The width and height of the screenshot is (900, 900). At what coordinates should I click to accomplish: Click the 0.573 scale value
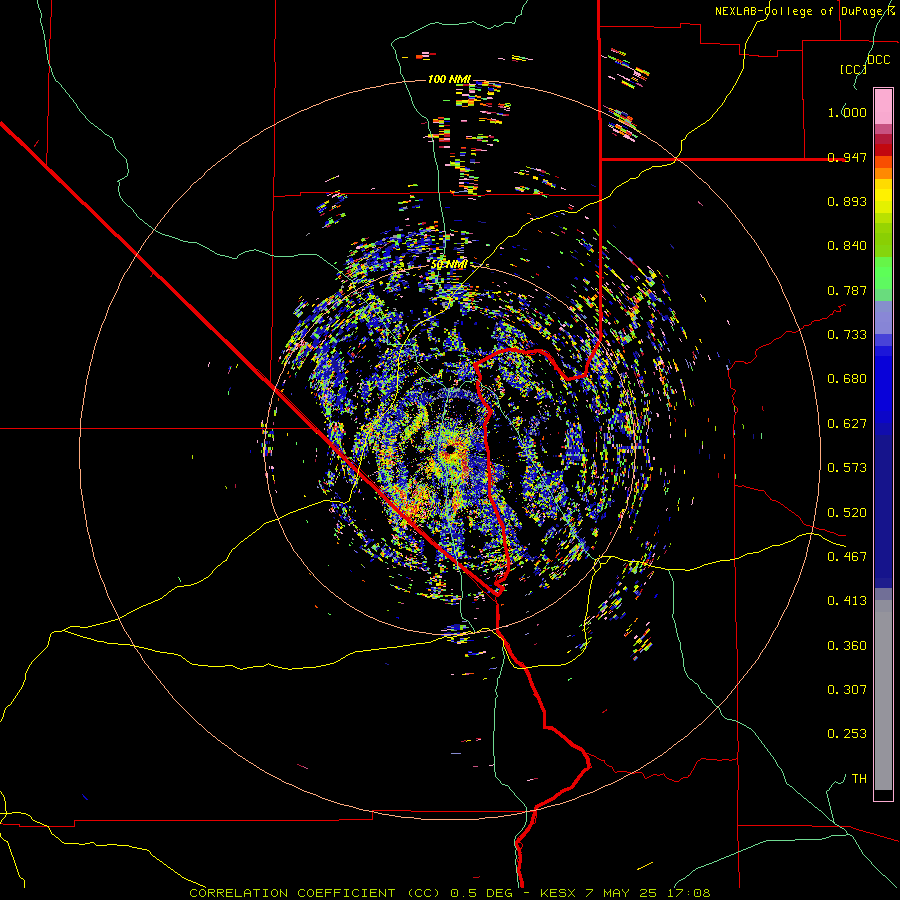pos(847,468)
